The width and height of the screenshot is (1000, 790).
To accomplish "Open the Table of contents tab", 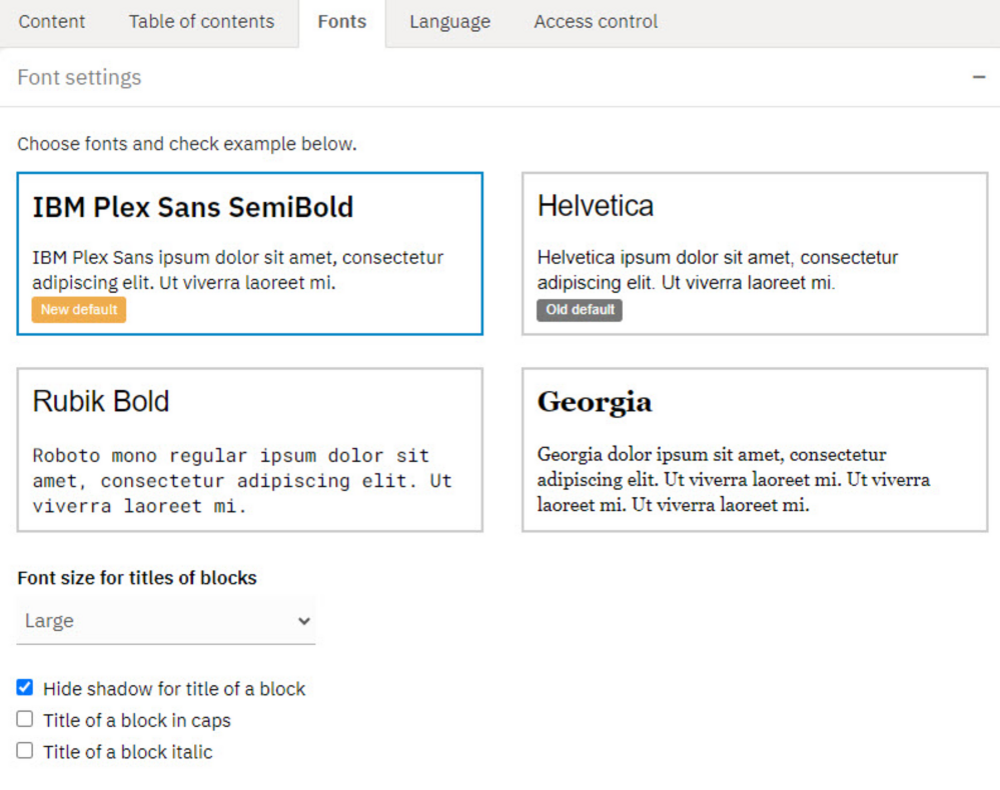I will click(x=200, y=21).
